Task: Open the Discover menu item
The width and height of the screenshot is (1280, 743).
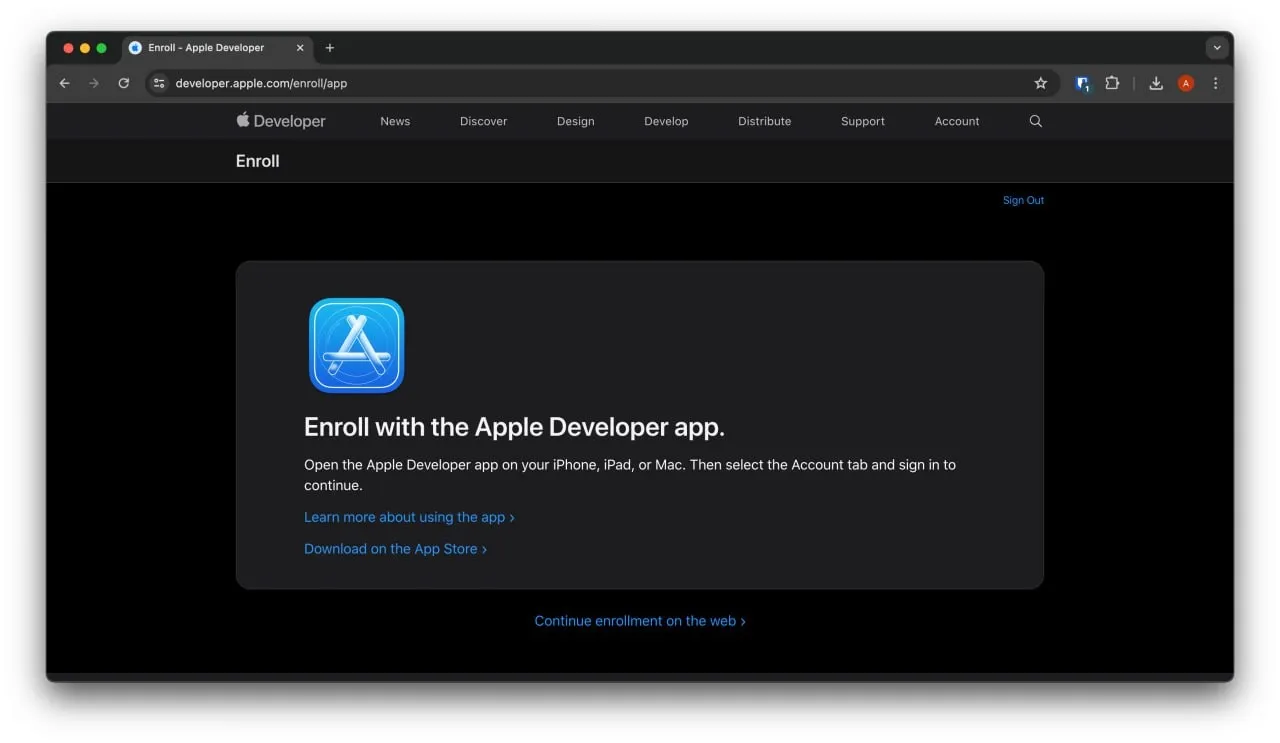Action: [x=484, y=121]
